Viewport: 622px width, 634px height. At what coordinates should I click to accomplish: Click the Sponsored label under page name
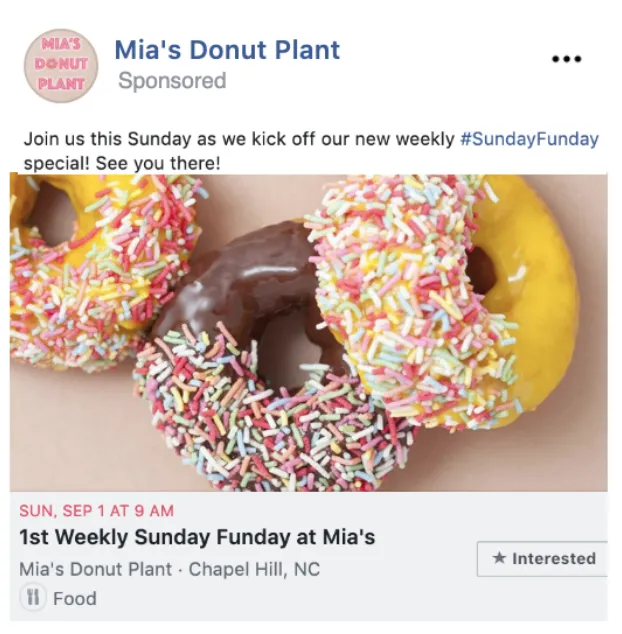coord(172,80)
